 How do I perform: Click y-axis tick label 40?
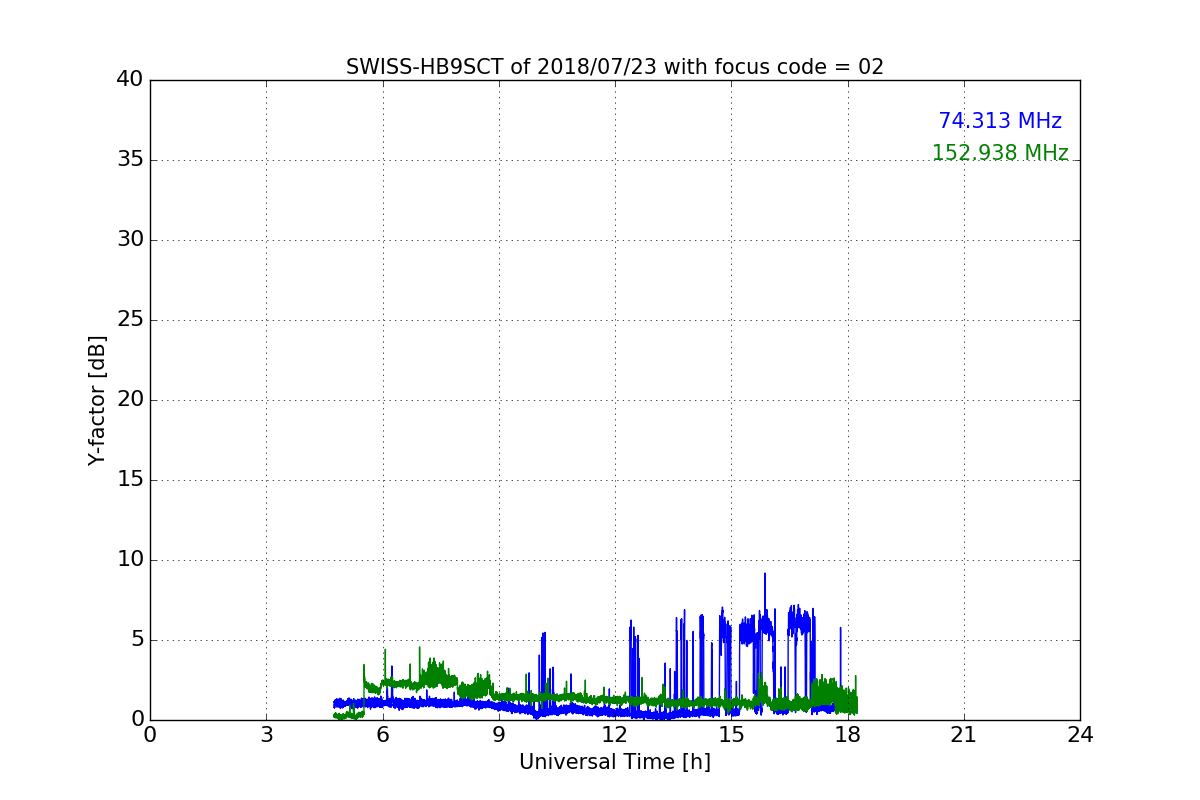(x=130, y=80)
